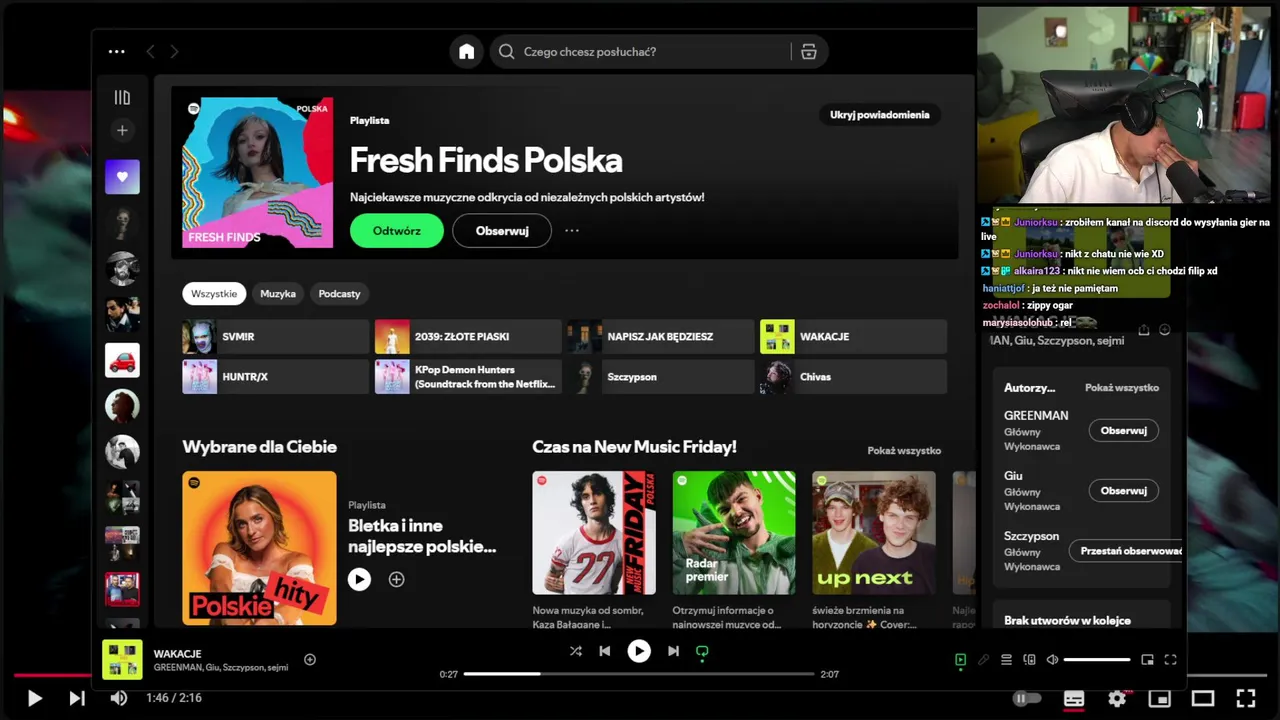1280x720 pixels.
Task: Select the 'Wszystkie' filter chip
Action: coord(214,294)
